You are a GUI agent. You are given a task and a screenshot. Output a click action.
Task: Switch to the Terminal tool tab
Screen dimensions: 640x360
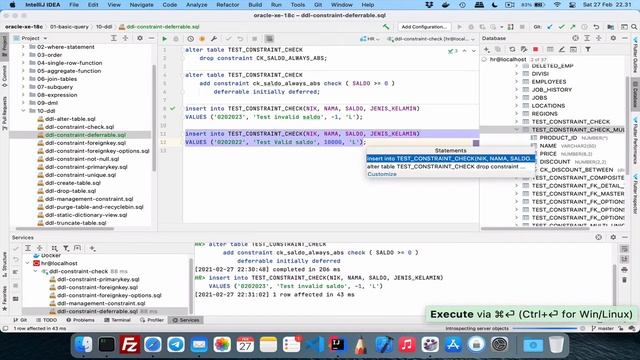tap(117, 320)
